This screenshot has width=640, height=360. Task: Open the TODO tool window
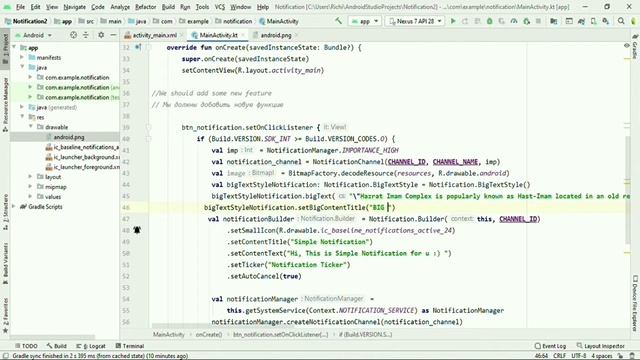[x=26, y=346]
